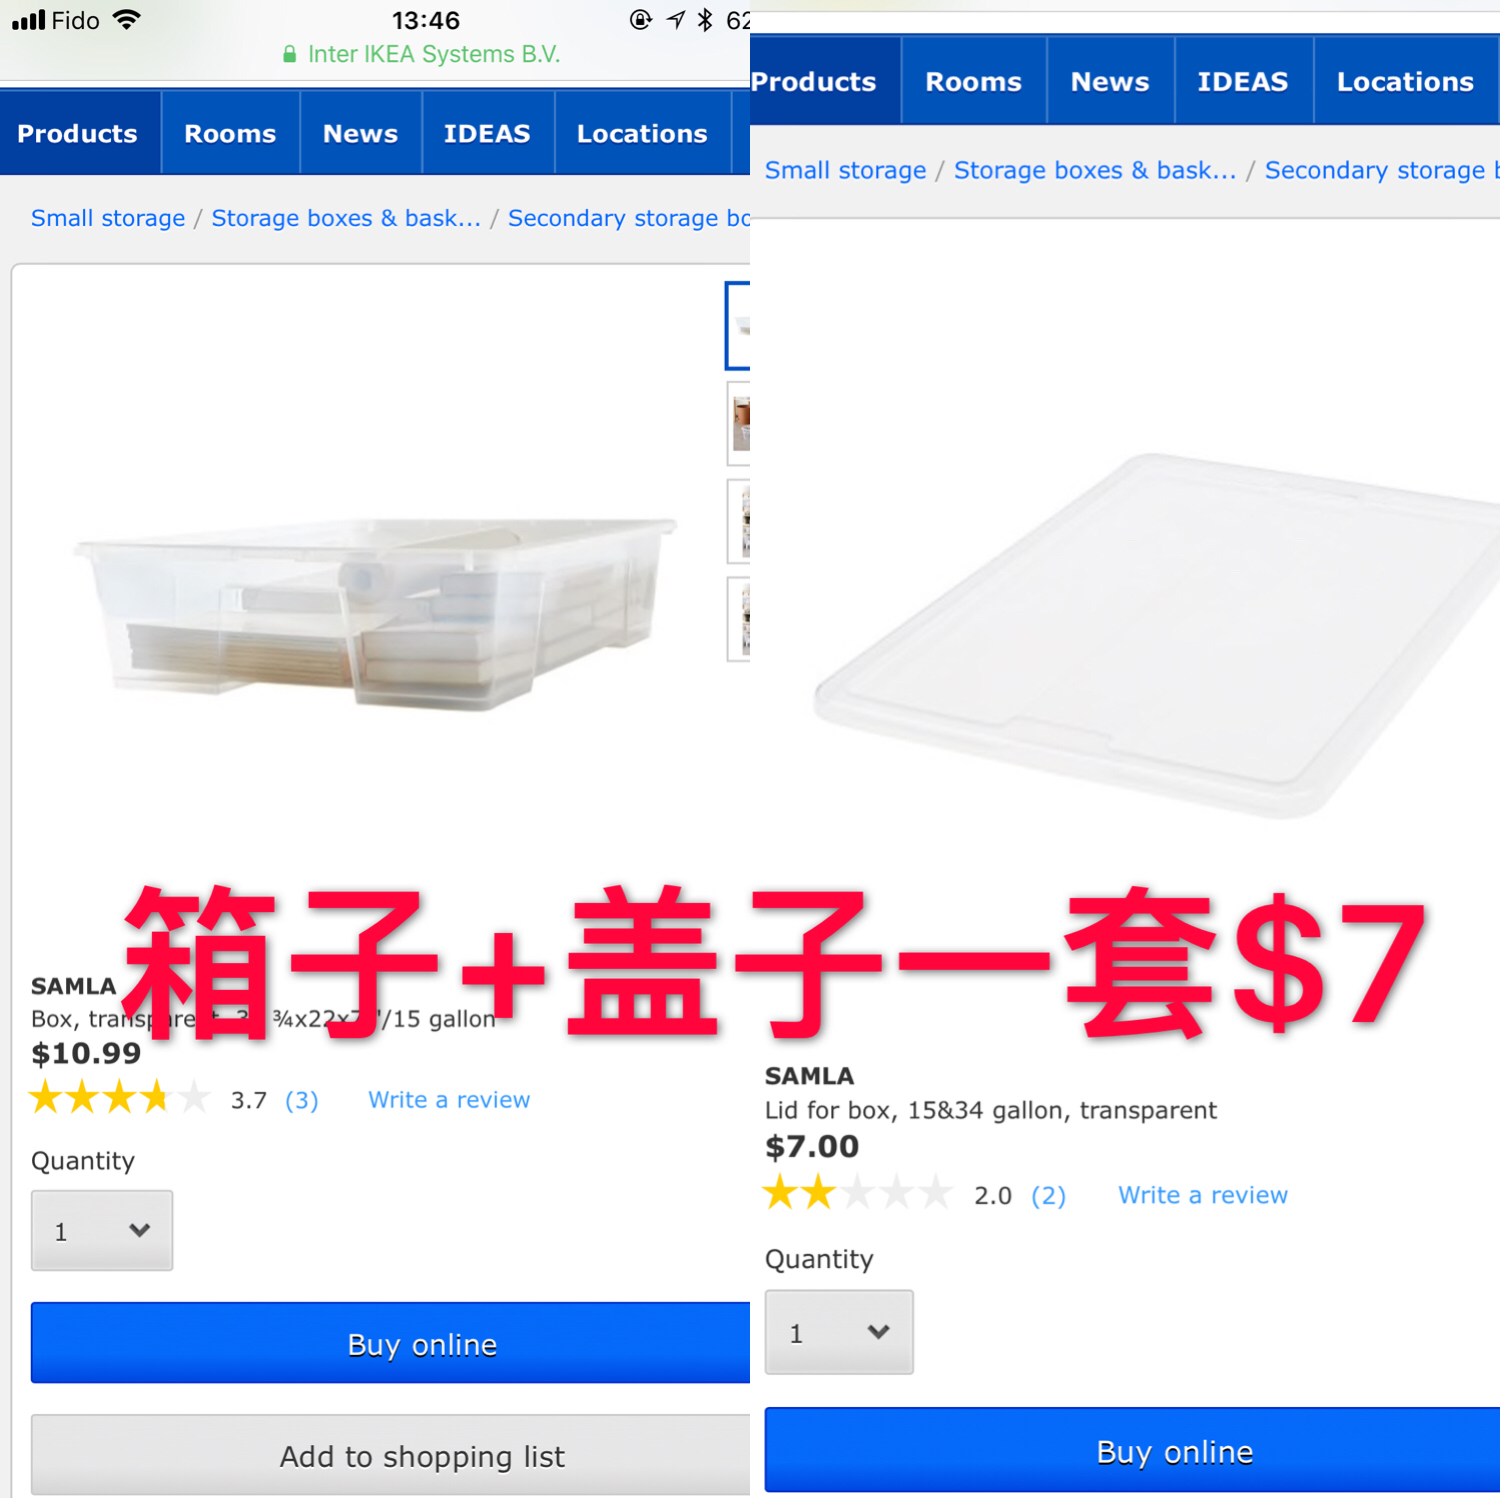The width and height of the screenshot is (1500, 1498).
Task: Open News in left navigation bar
Action: click(360, 133)
